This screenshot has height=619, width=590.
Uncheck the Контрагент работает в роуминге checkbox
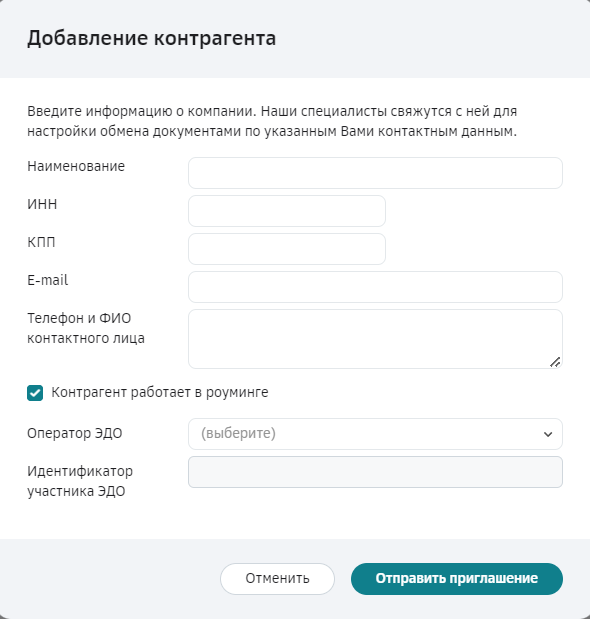coord(35,393)
